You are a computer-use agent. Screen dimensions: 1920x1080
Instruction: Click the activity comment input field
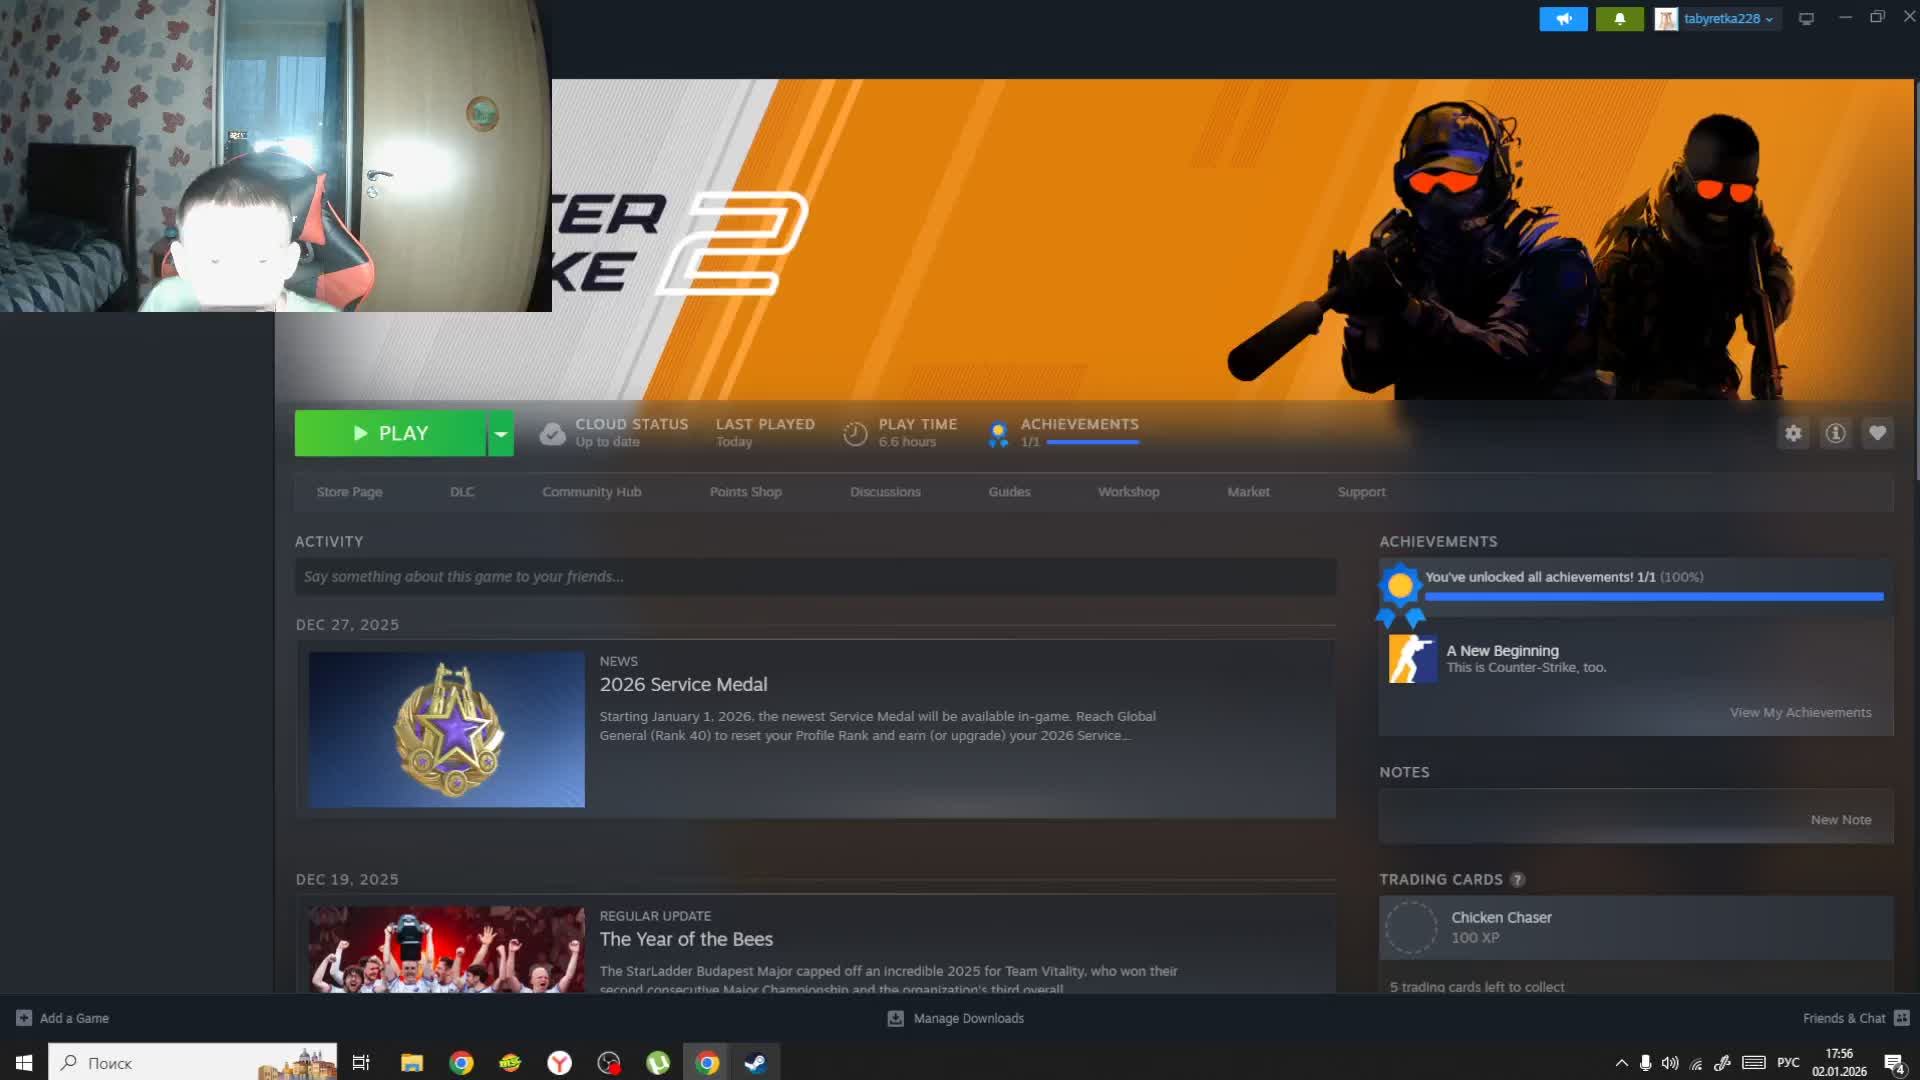coord(814,577)
